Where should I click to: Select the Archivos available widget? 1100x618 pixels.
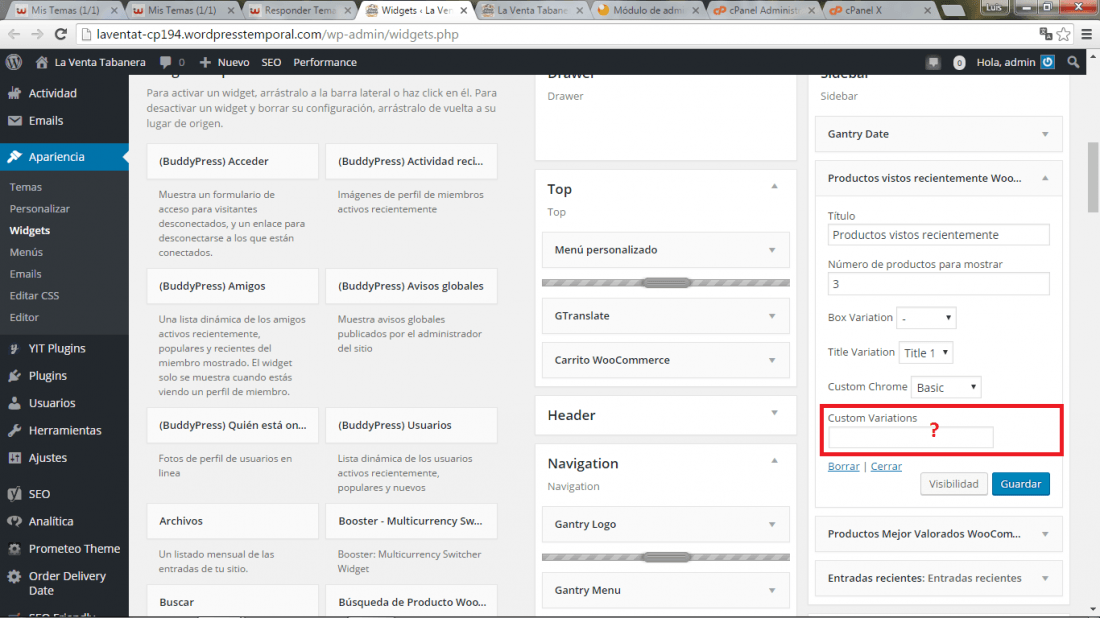click(x=232, y=521)
